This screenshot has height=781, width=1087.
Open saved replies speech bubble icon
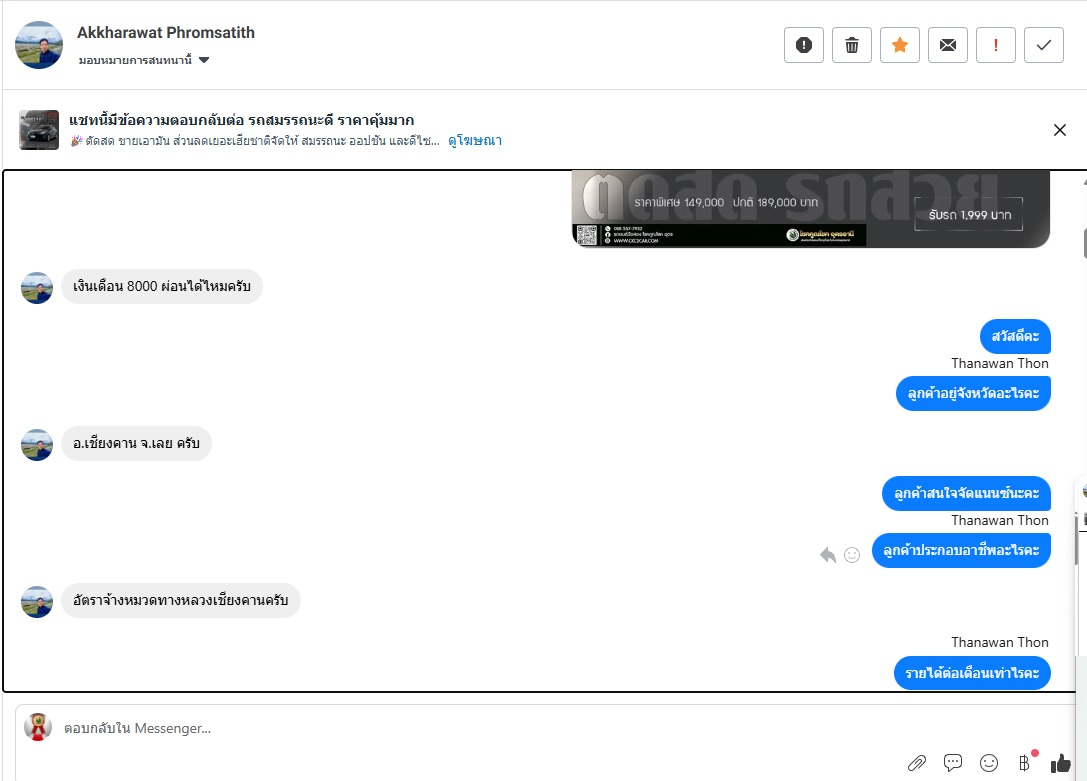point(953,763)
